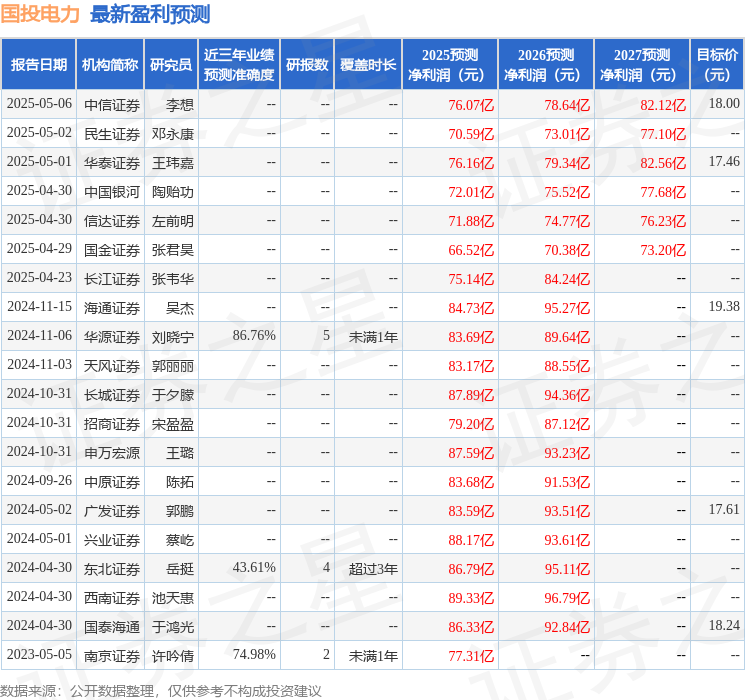Click the 覆盖时长 column header

coord(368,65)
